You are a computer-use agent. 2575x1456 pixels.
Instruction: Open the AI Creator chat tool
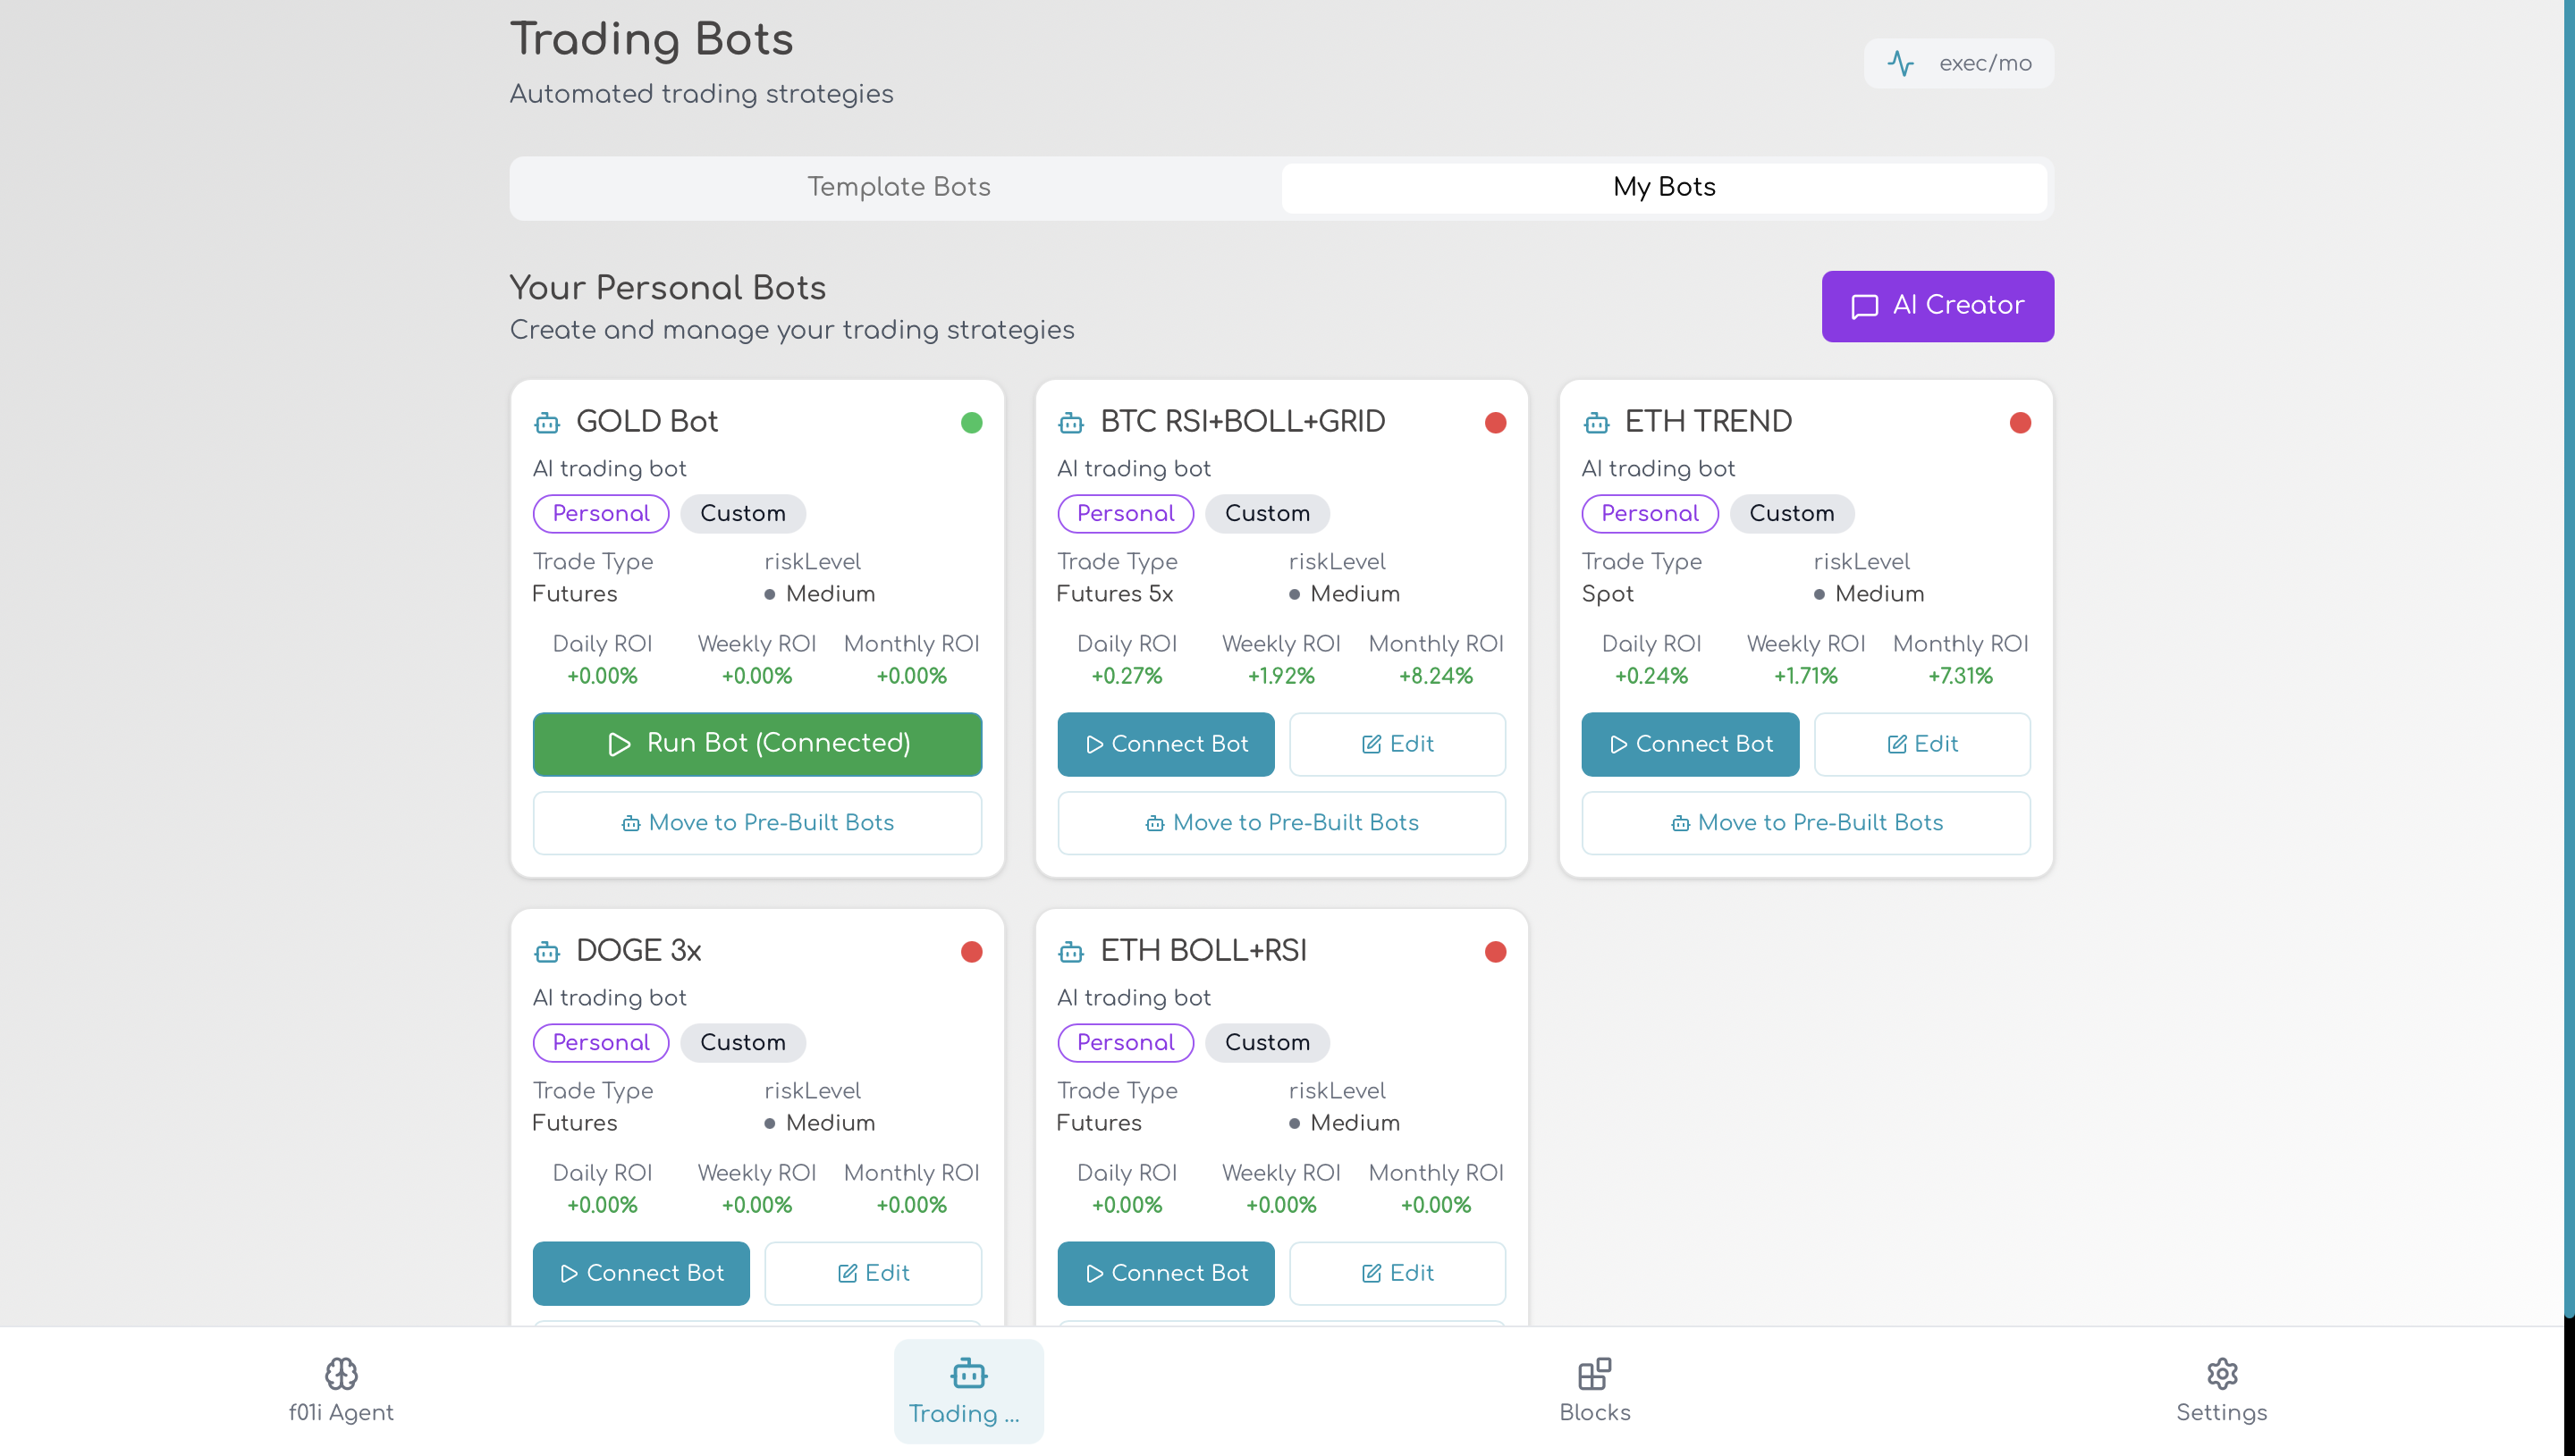click(x=1936, y=306)
